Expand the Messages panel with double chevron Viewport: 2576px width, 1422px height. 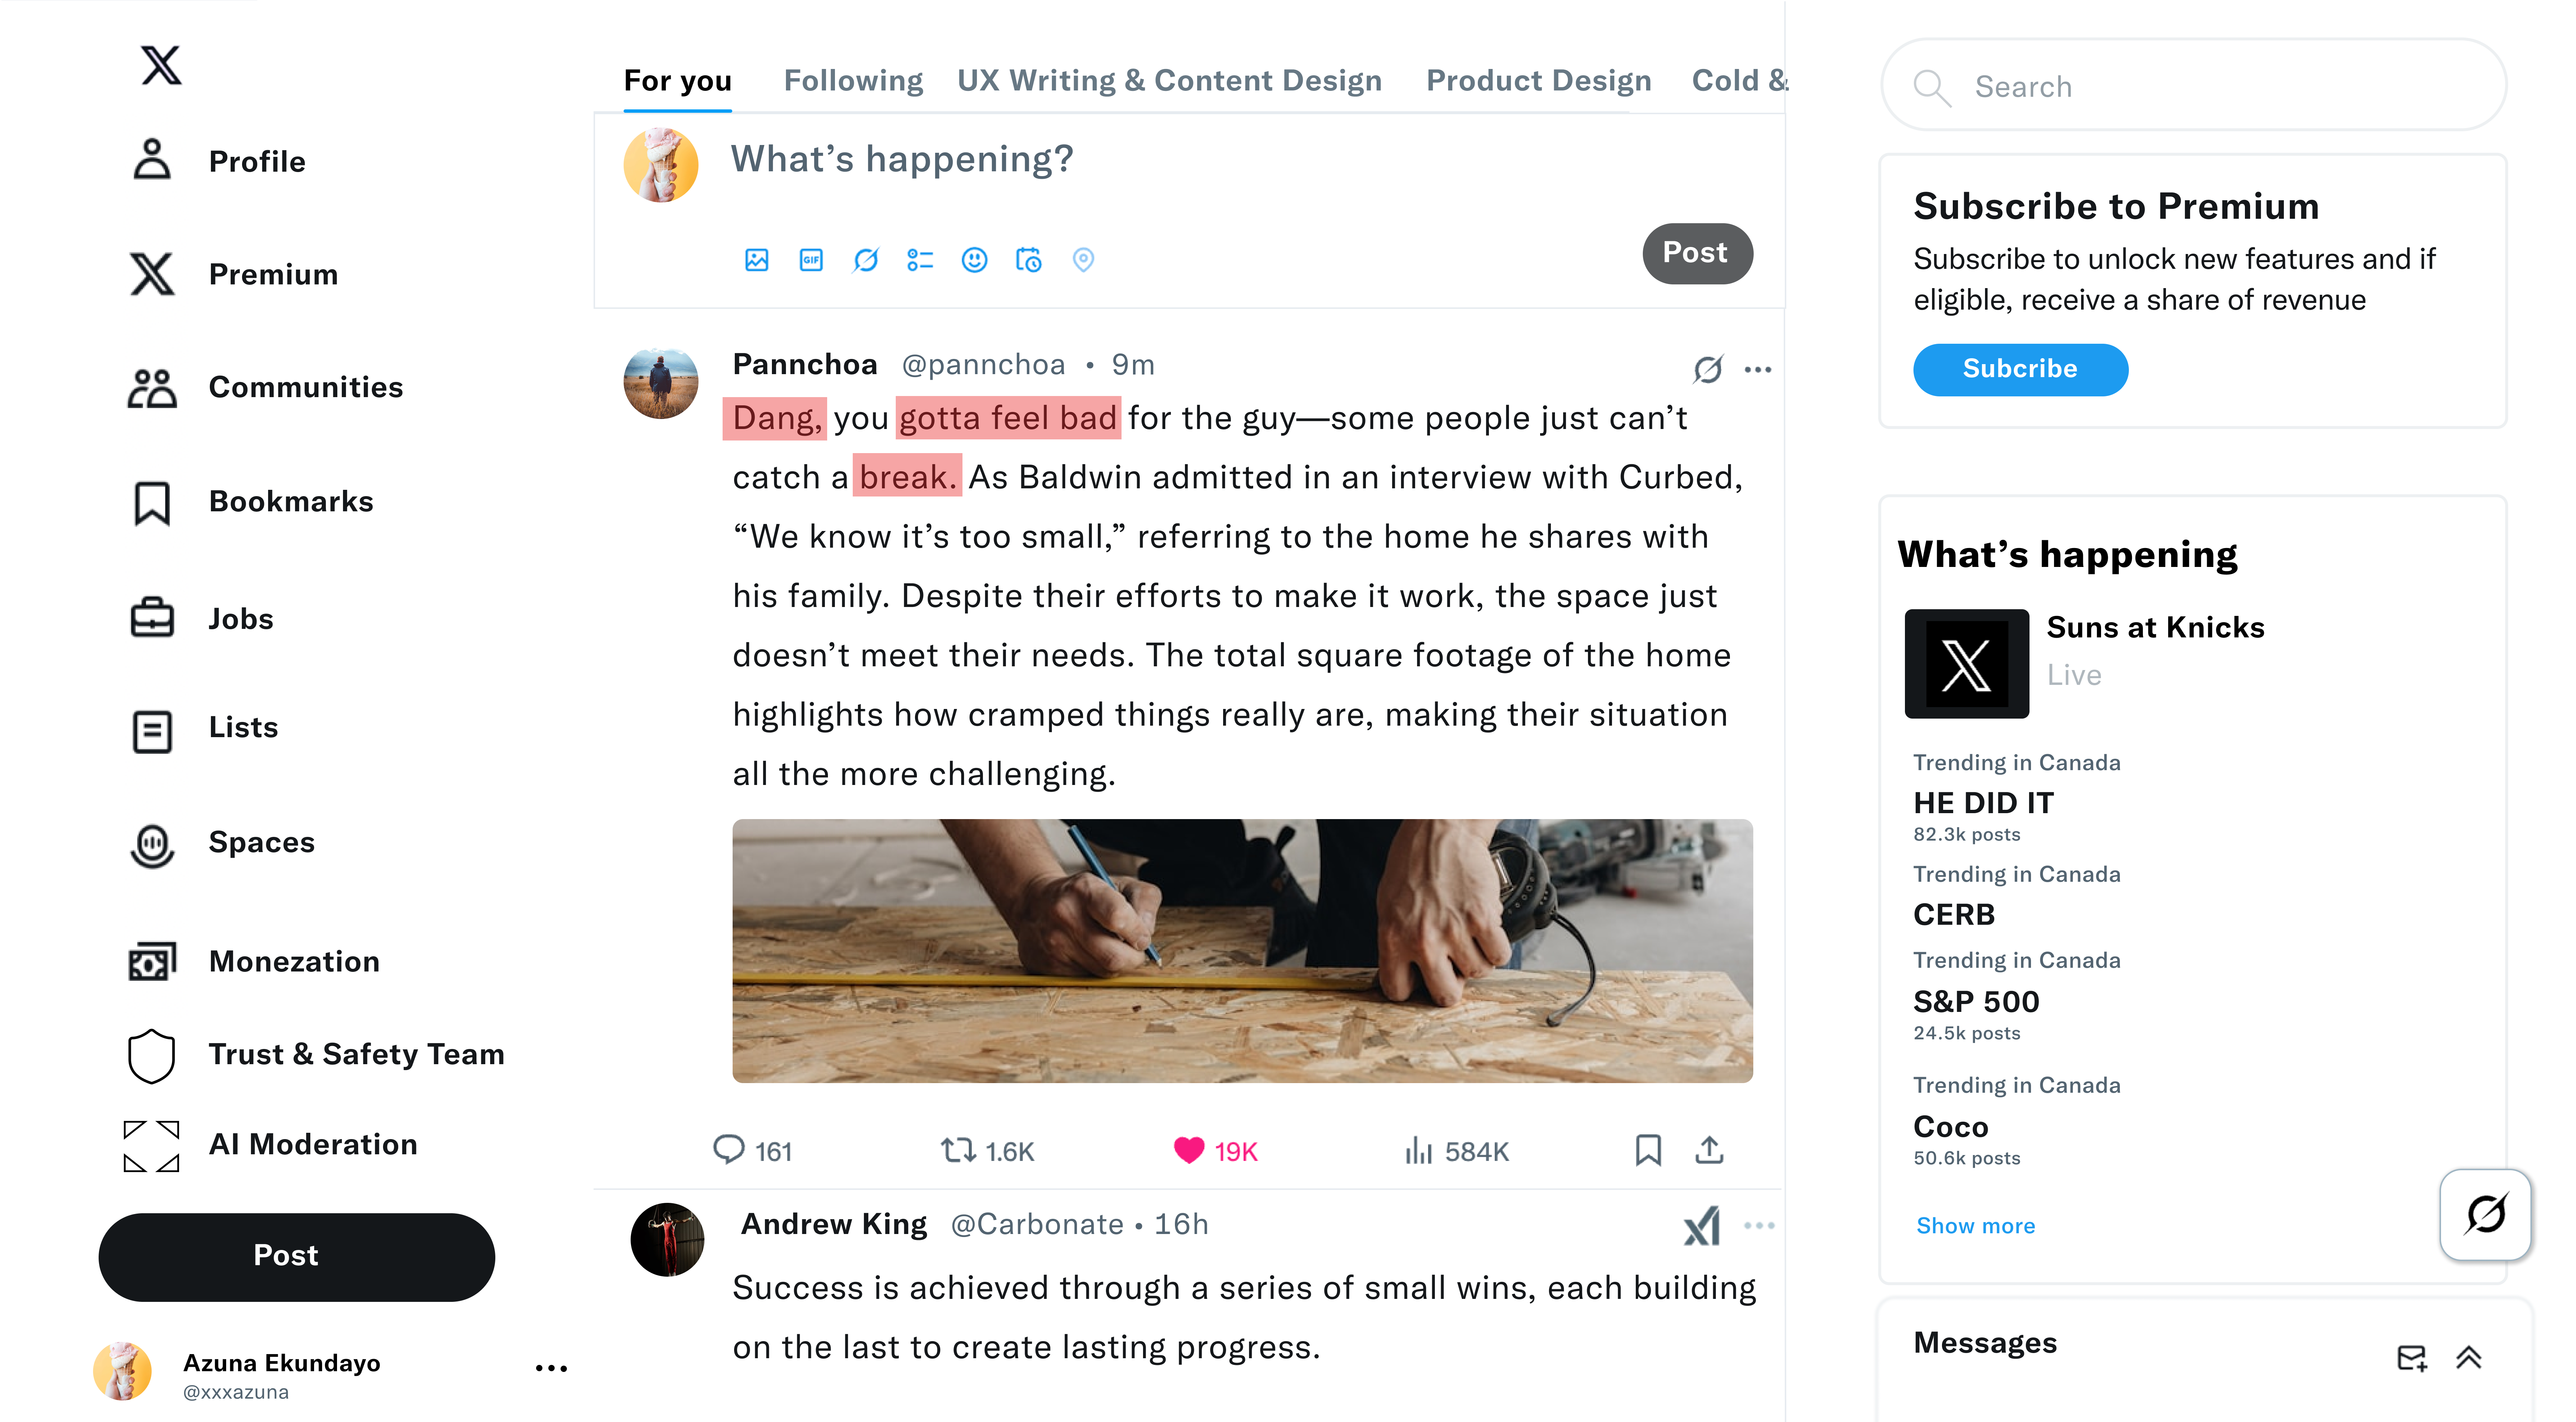2468,1357
